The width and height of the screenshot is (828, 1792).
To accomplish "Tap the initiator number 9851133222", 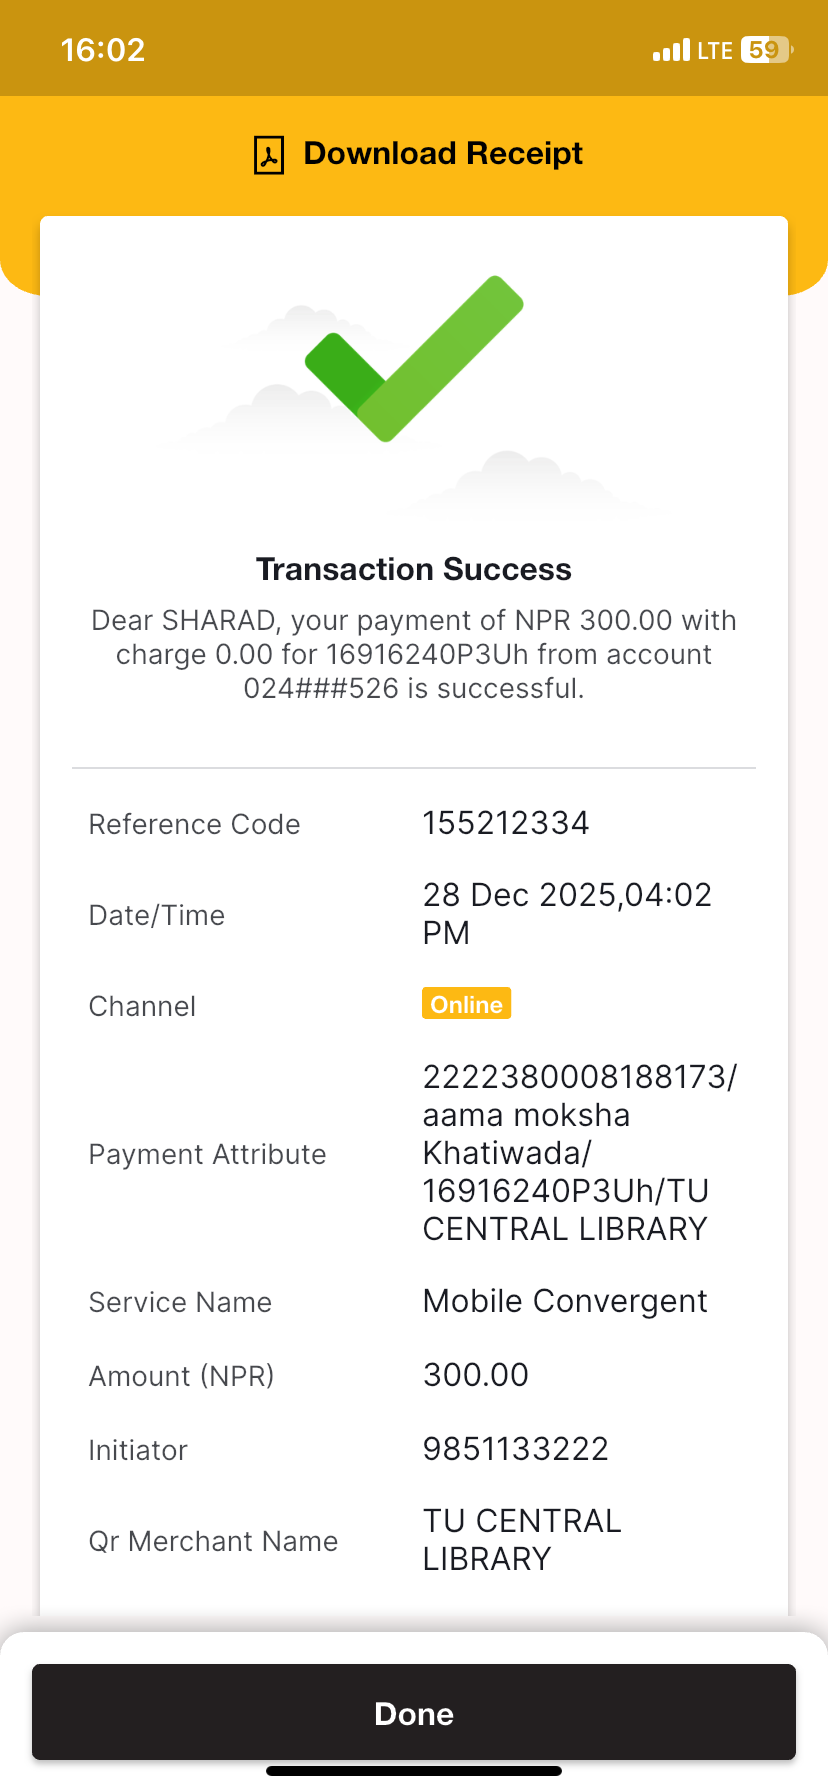I will [516, 1449].
